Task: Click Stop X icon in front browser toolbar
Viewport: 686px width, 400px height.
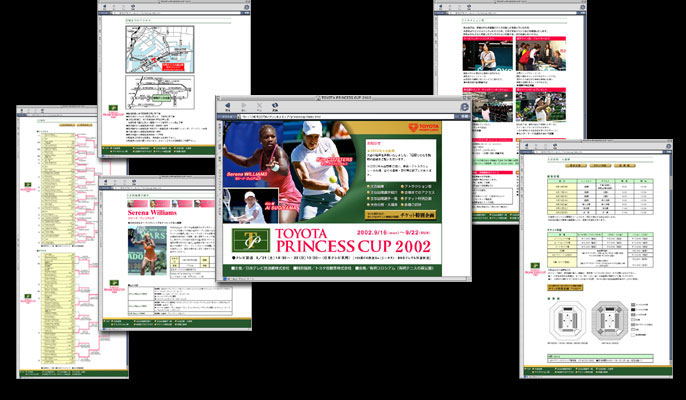Action: tap(259, 106)
